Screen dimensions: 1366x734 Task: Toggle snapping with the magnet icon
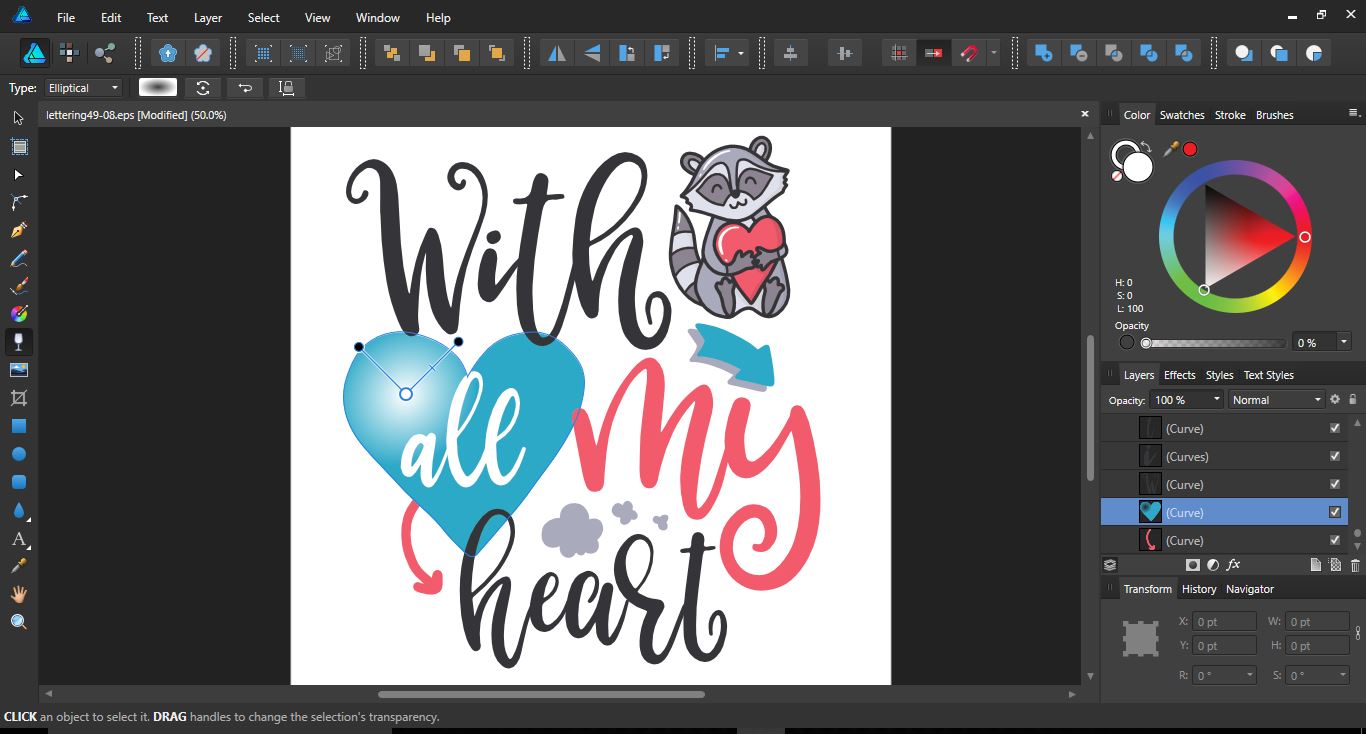(x=968, y=52)
